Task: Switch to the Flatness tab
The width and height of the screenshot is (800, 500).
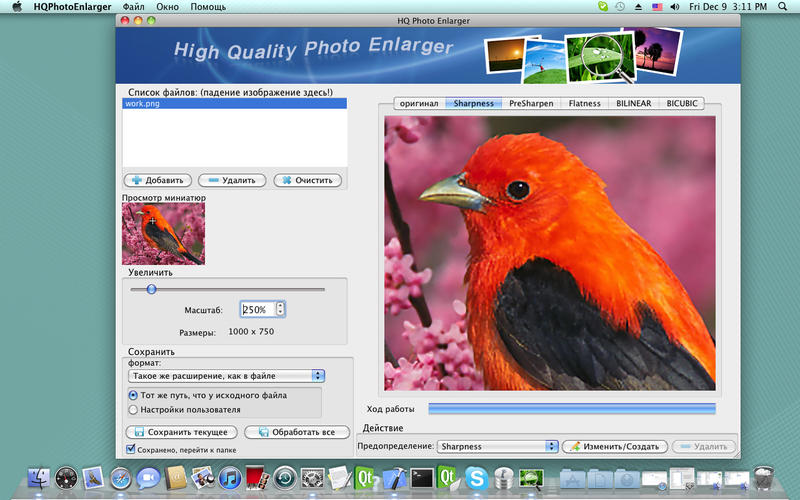Action: pos(585,103)
